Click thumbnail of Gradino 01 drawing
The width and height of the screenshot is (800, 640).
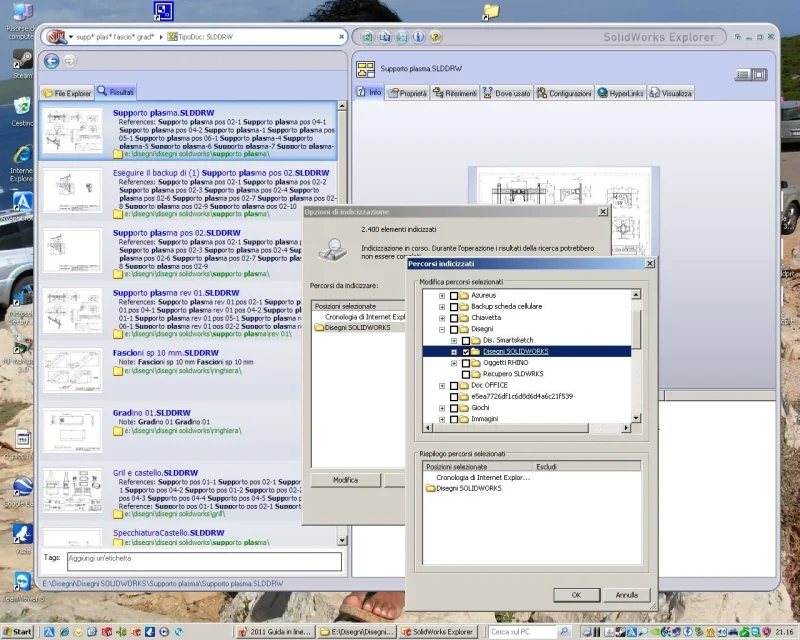click(72, 431)
